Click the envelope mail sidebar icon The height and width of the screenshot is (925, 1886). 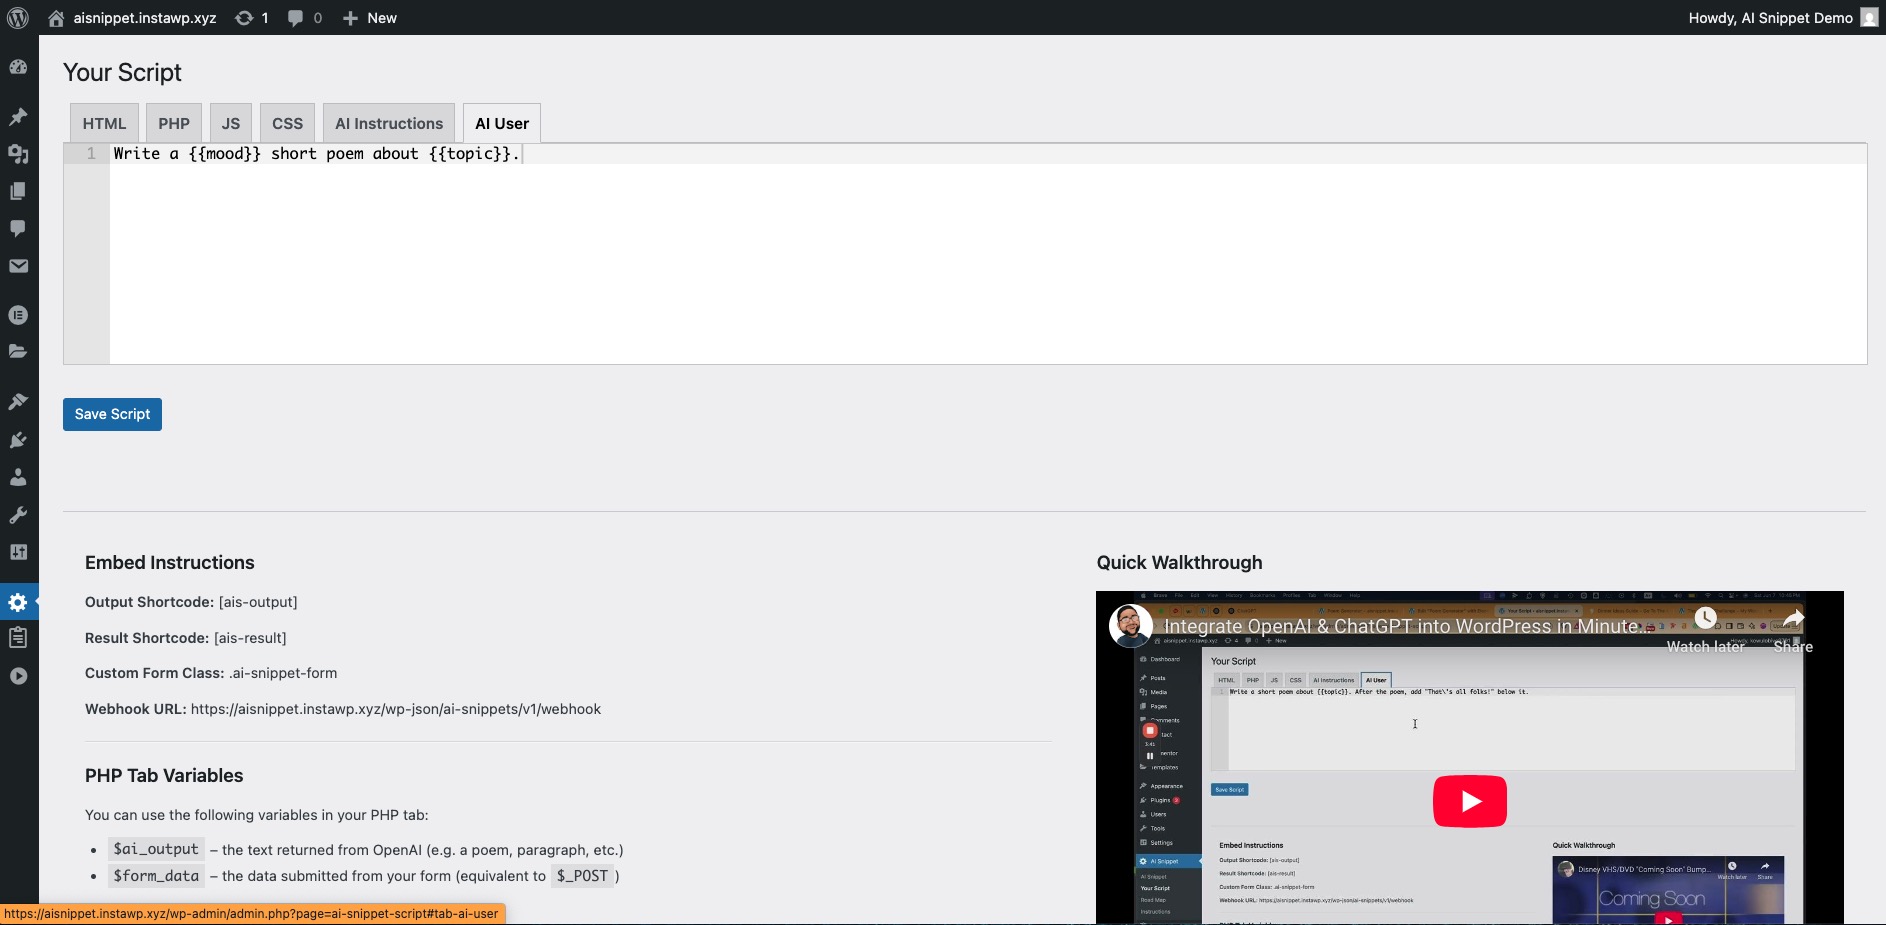[x=18, y=266]
